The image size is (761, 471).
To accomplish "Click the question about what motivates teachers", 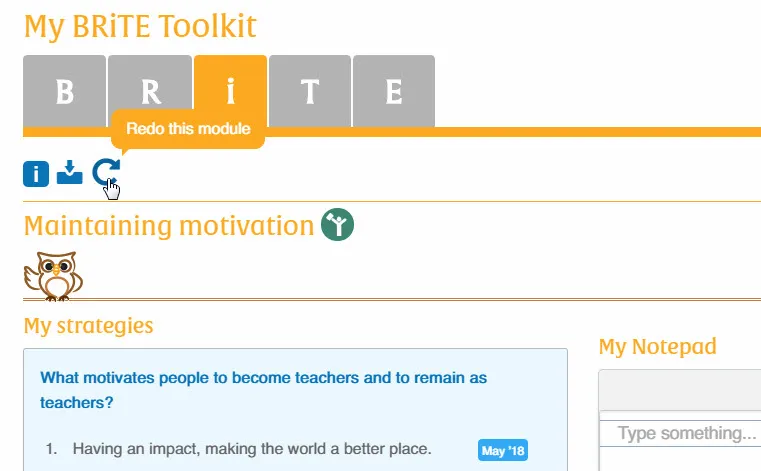I will pos(263,391).
